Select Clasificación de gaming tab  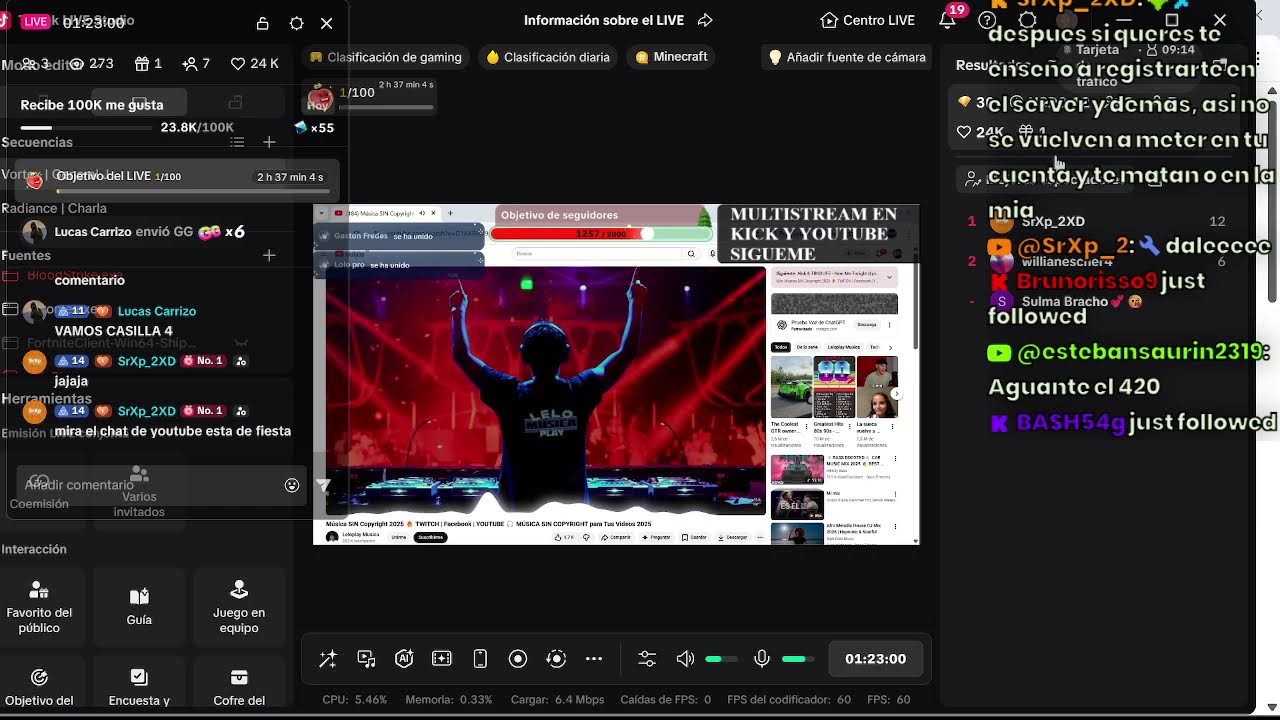point(386,57)
